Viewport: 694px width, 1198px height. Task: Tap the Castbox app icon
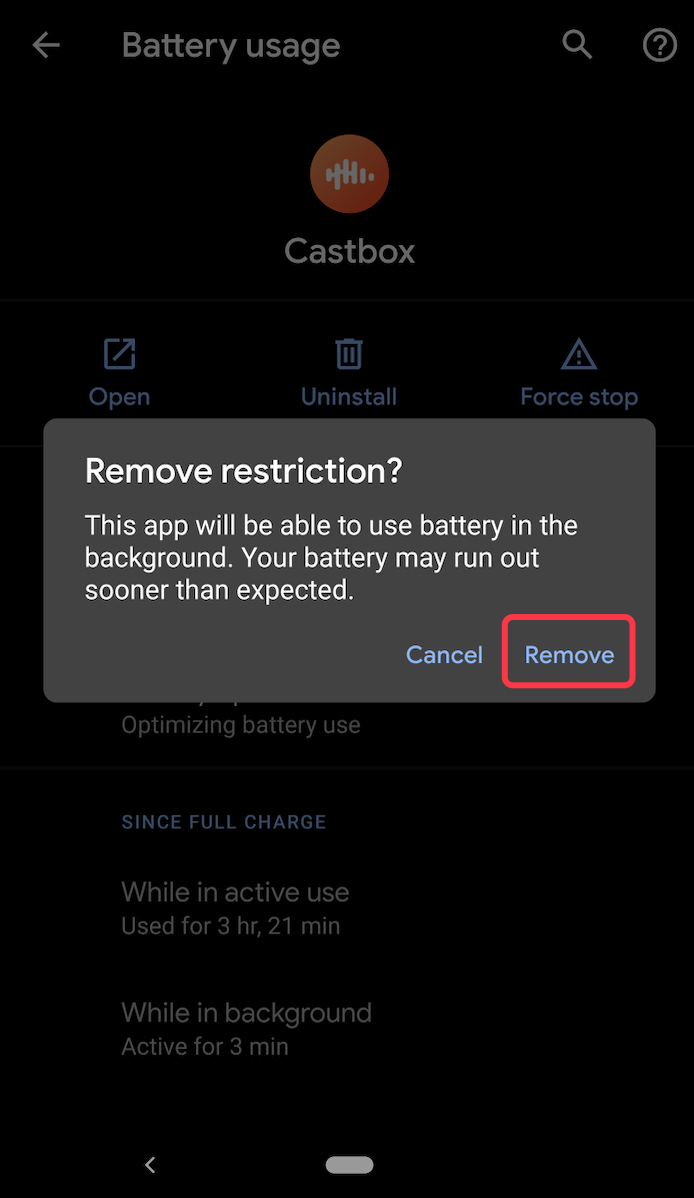point(349,174)
